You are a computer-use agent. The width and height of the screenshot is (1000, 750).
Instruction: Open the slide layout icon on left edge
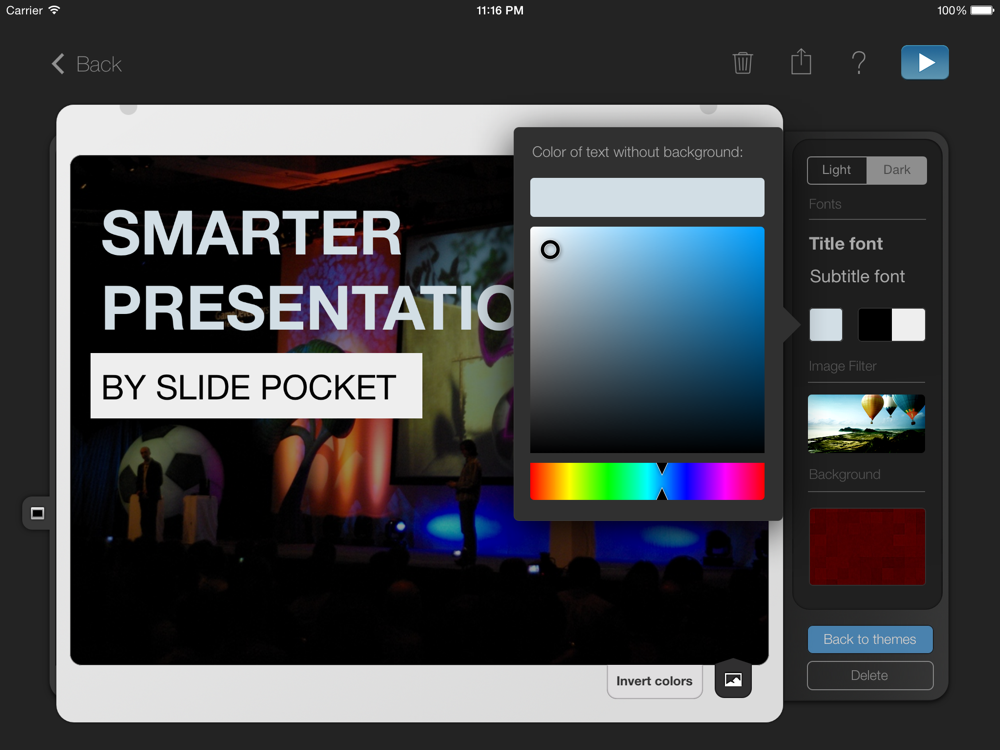click(x=38, y=513)
